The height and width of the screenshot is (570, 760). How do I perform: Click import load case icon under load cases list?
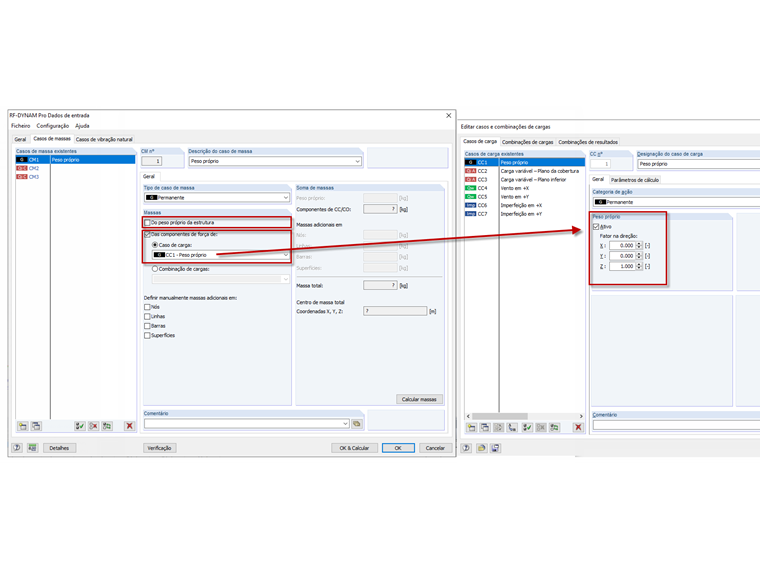512,428
